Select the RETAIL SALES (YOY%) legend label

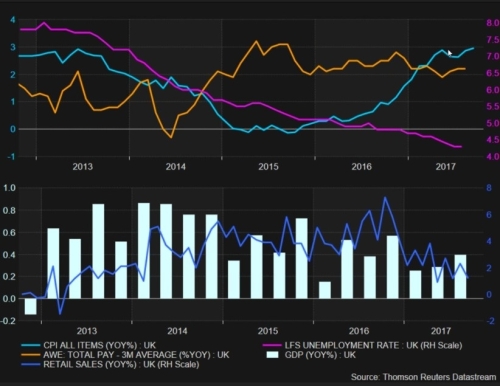121,364
